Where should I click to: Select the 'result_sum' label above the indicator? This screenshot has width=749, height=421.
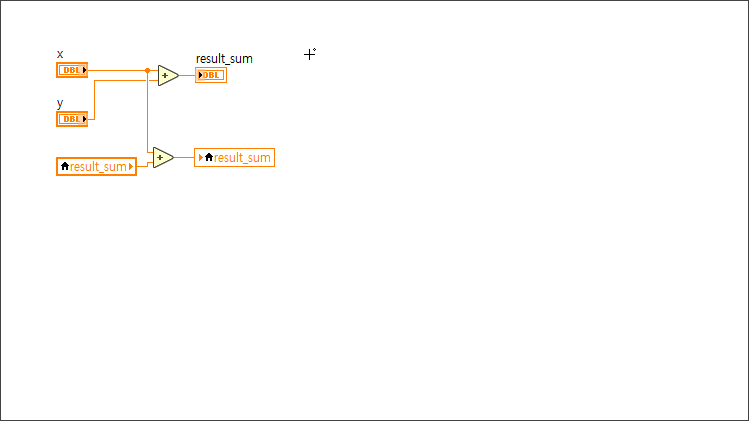pos(224,59)
